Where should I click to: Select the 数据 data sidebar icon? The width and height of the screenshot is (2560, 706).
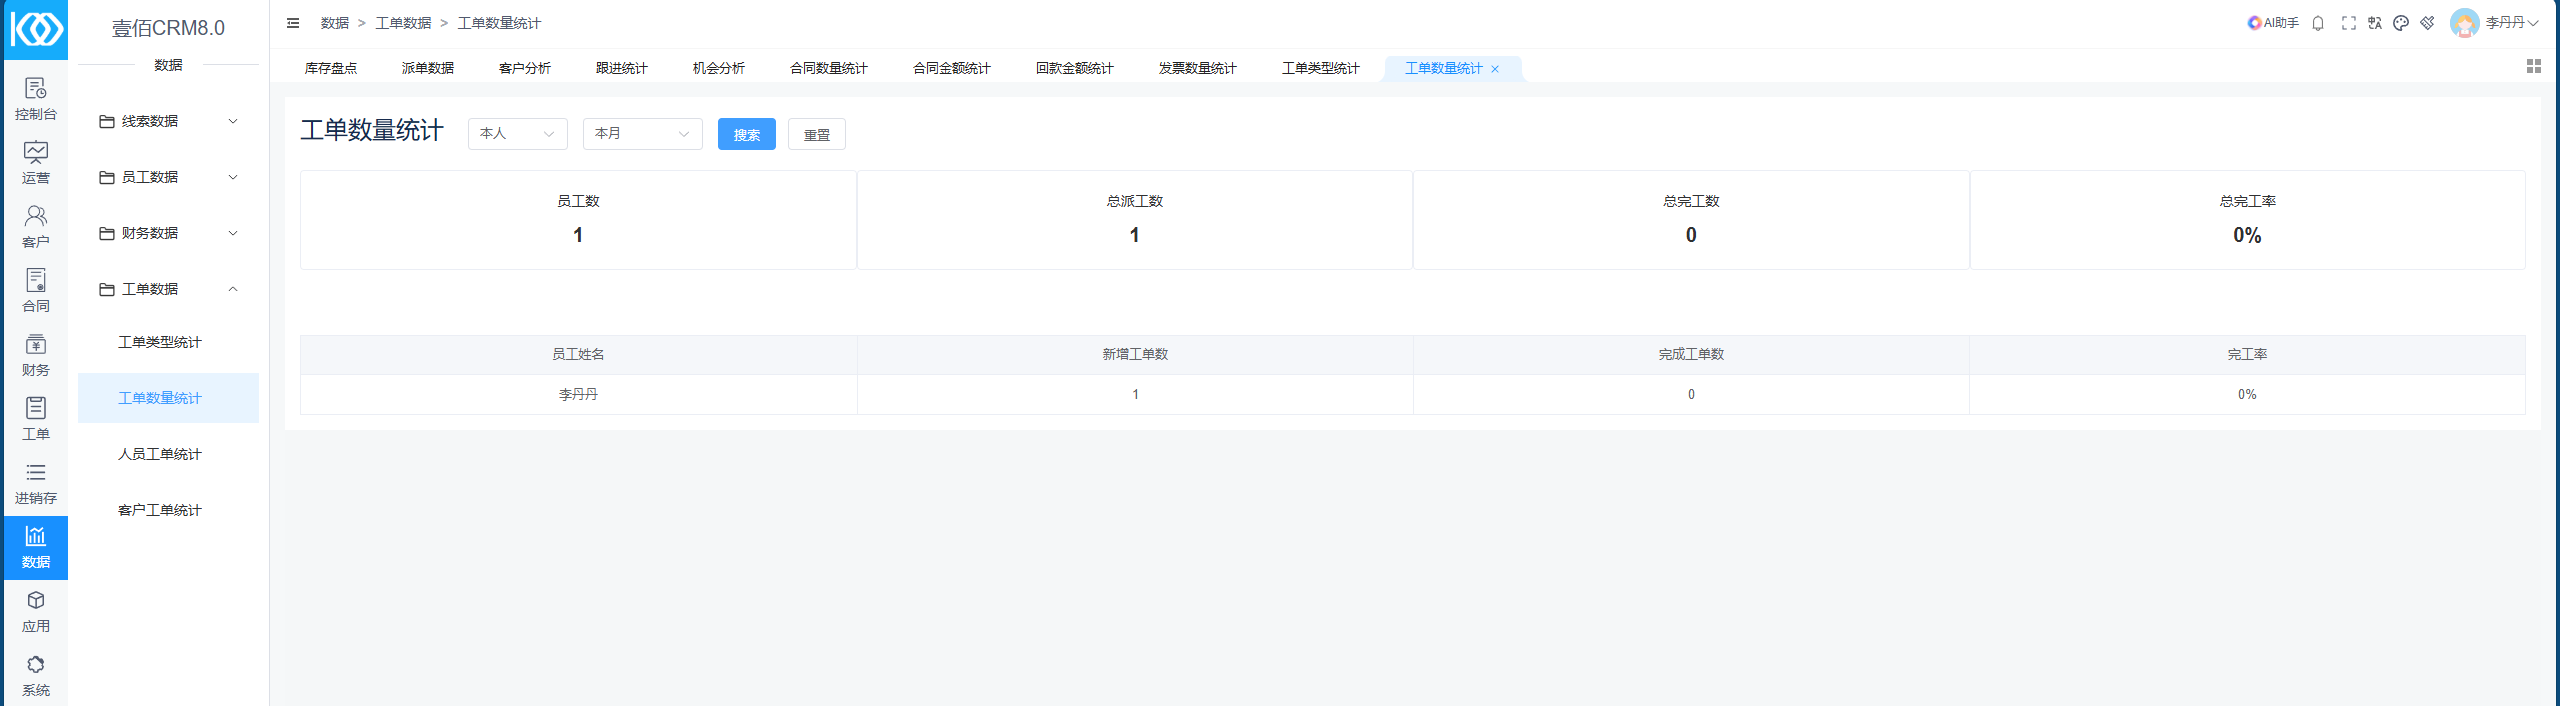tap(36, 547)
